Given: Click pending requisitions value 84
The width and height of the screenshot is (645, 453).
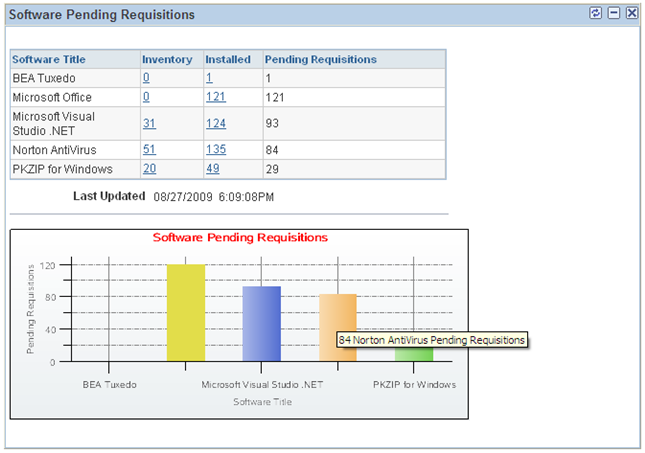Looking at the screenshot, I should click(x=272, y=150).
